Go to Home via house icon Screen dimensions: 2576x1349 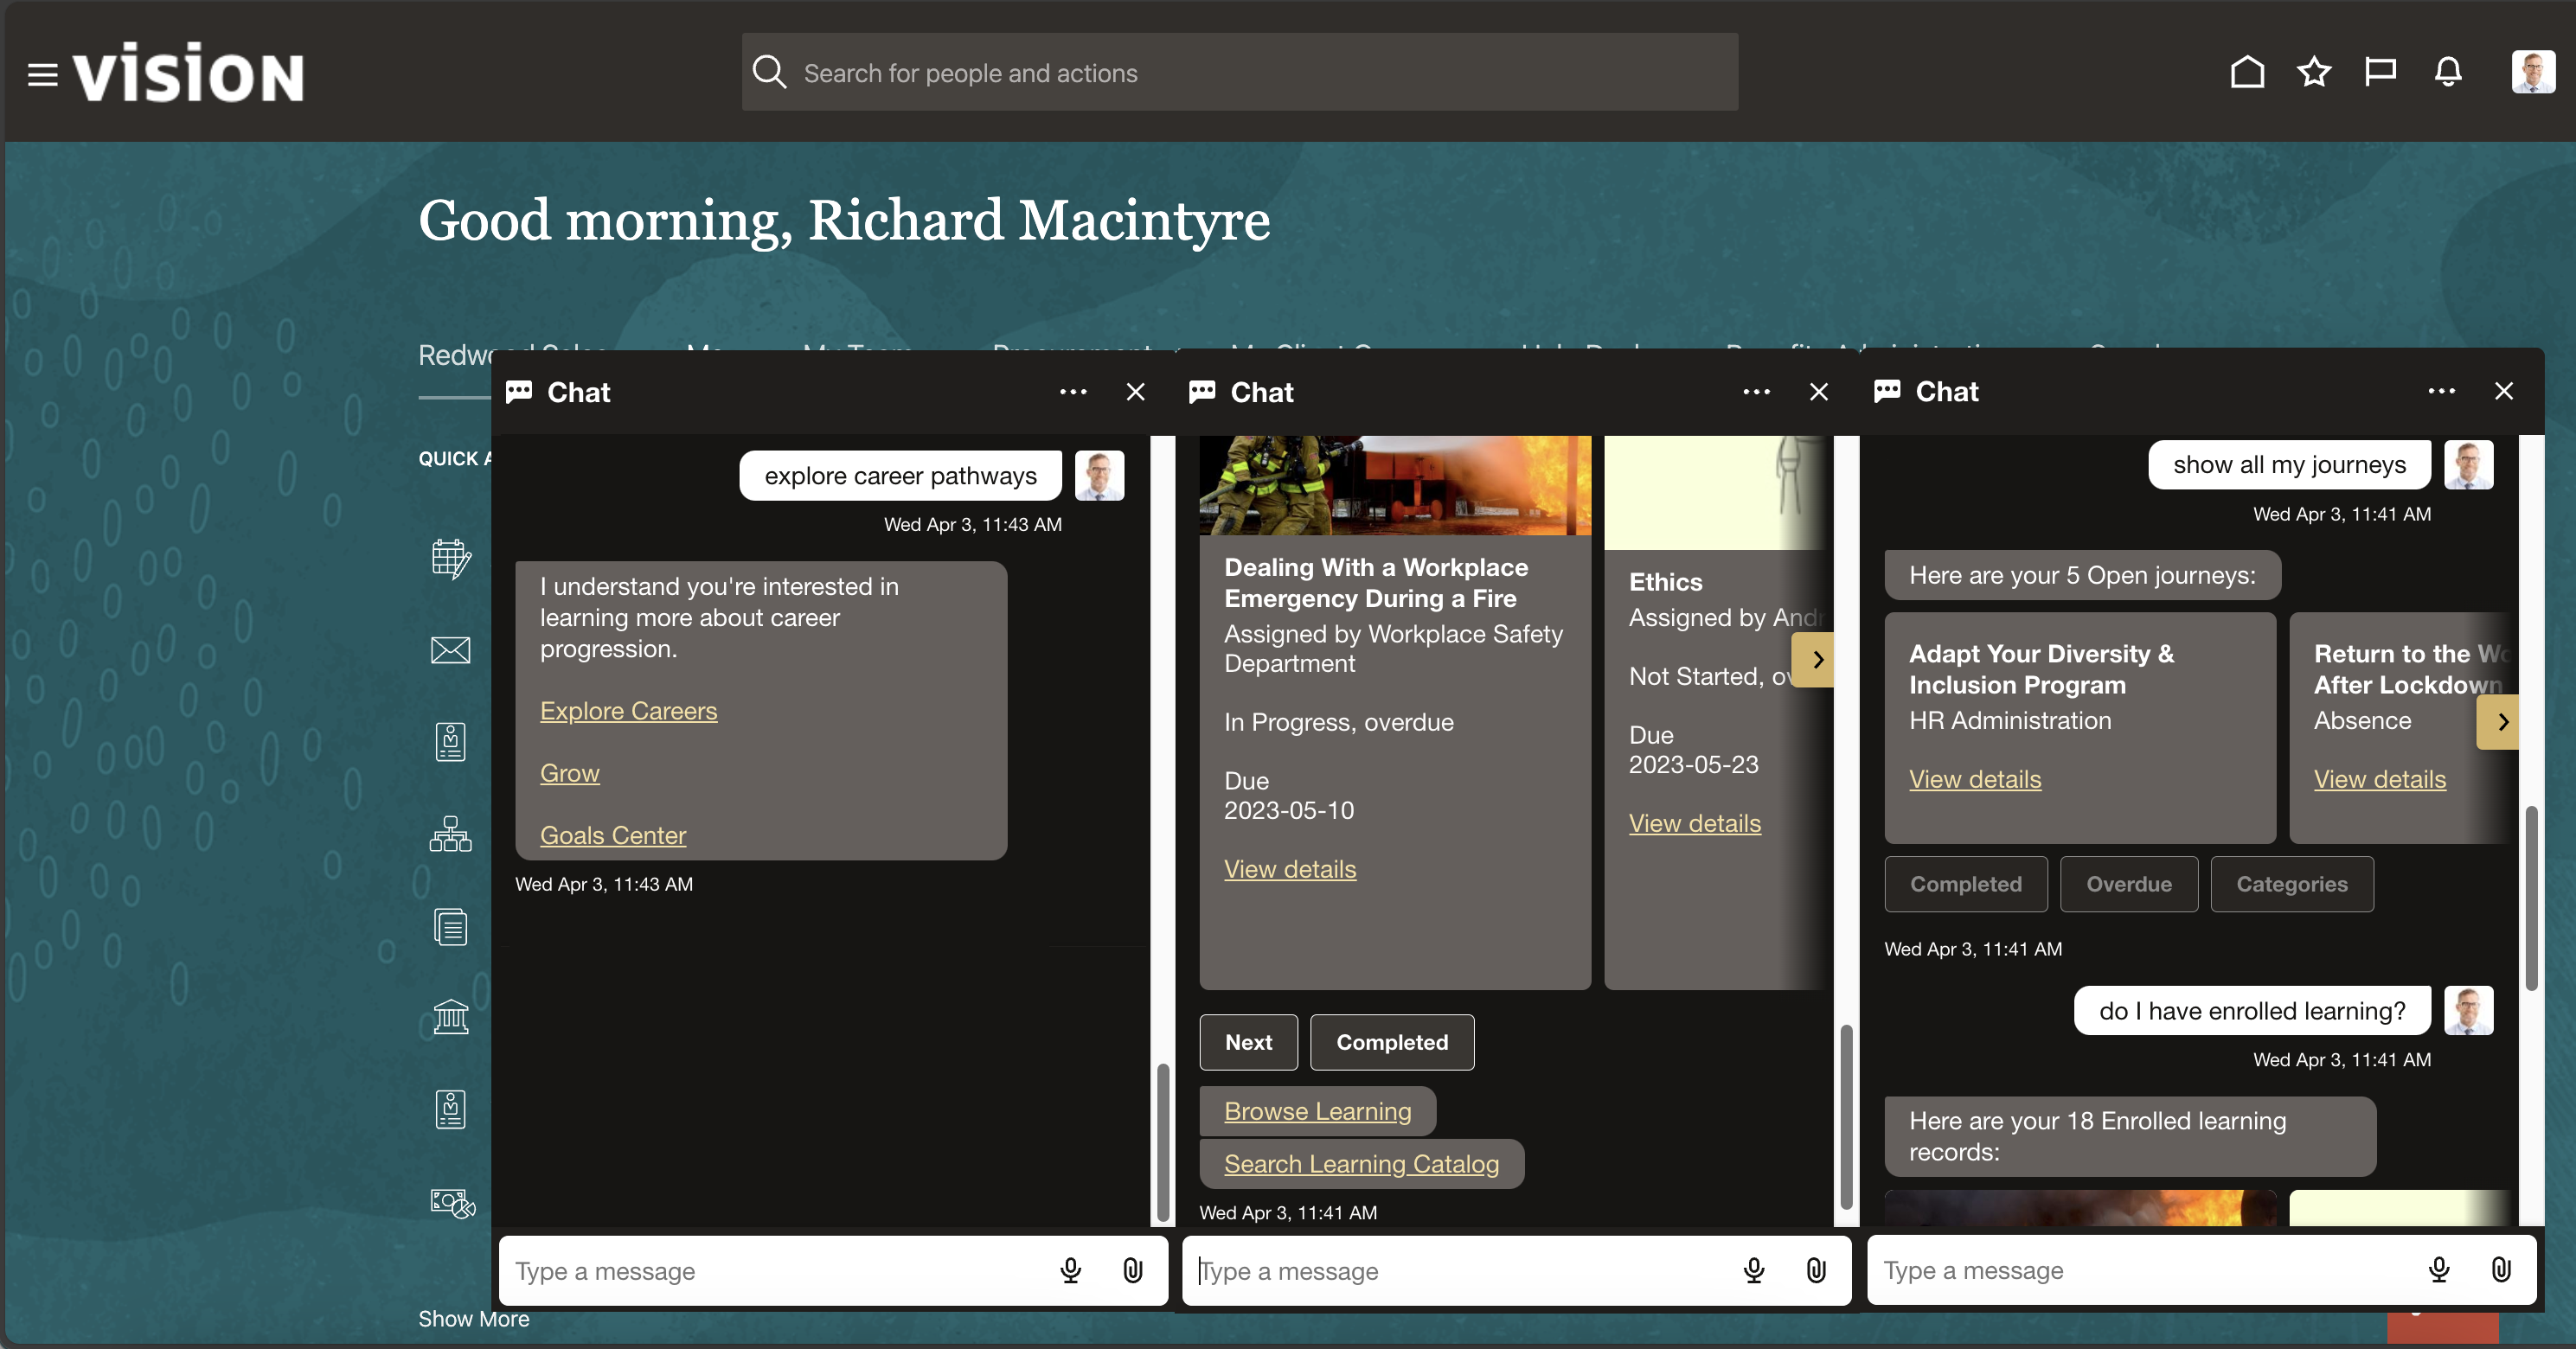click(x=2246, y=72)
